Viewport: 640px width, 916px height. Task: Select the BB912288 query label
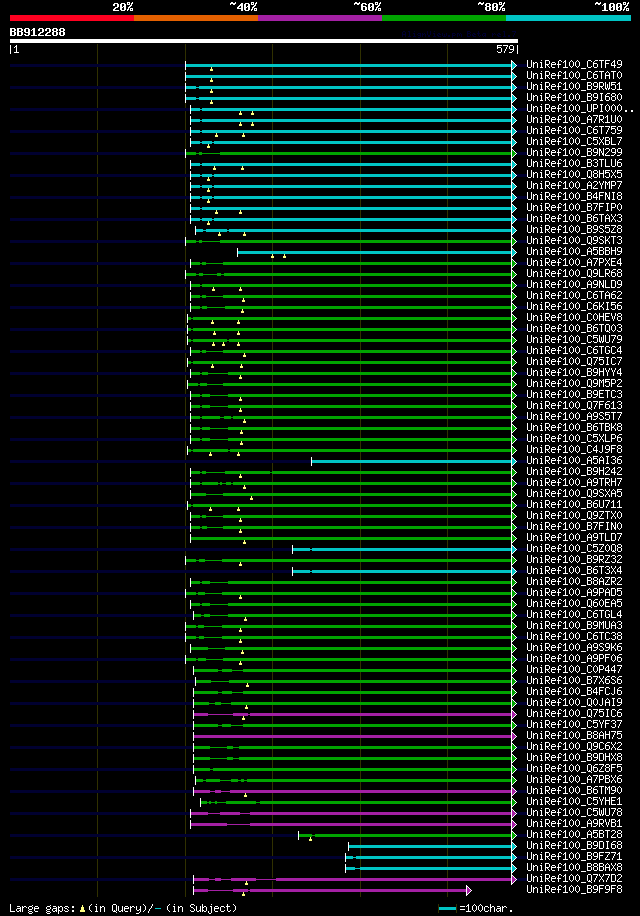(x=37, y=32)
